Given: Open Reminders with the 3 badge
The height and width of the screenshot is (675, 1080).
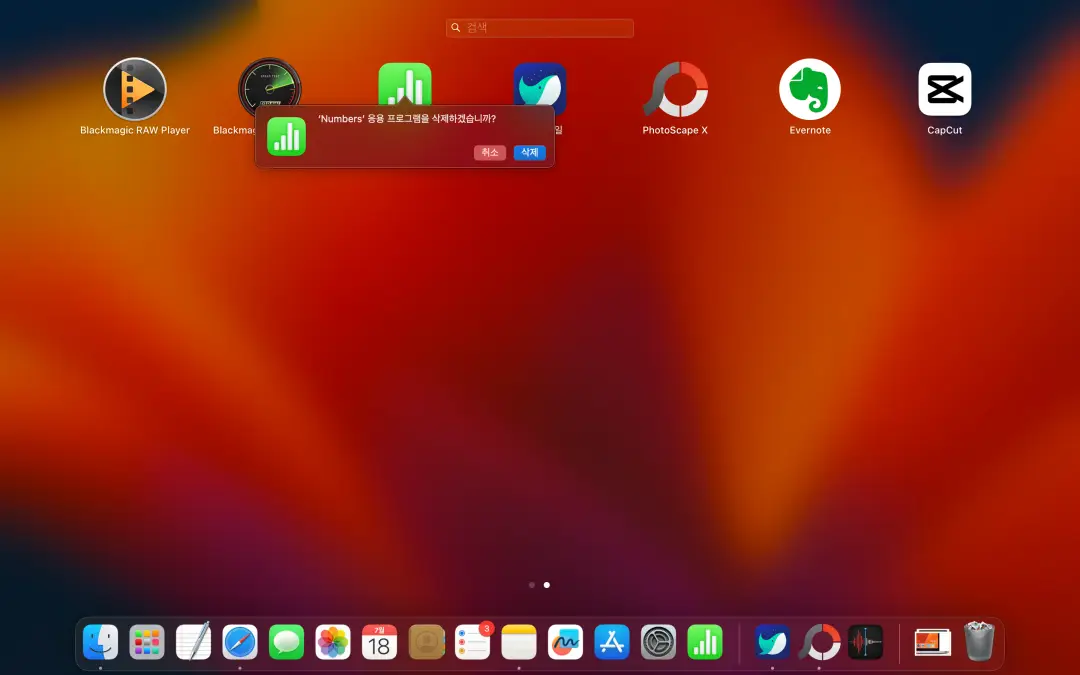Looking at the screenshot, I should pos(472,642).
